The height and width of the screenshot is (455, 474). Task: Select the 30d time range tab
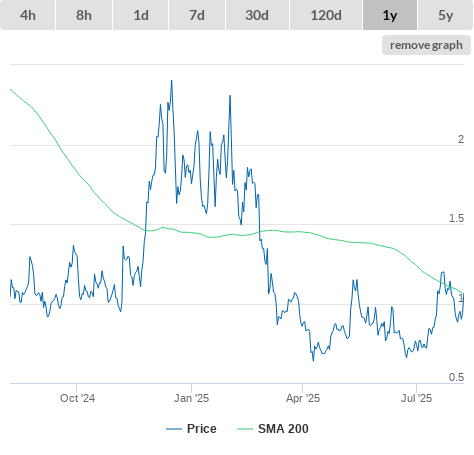pyautogui.click(x=257, y=15)
